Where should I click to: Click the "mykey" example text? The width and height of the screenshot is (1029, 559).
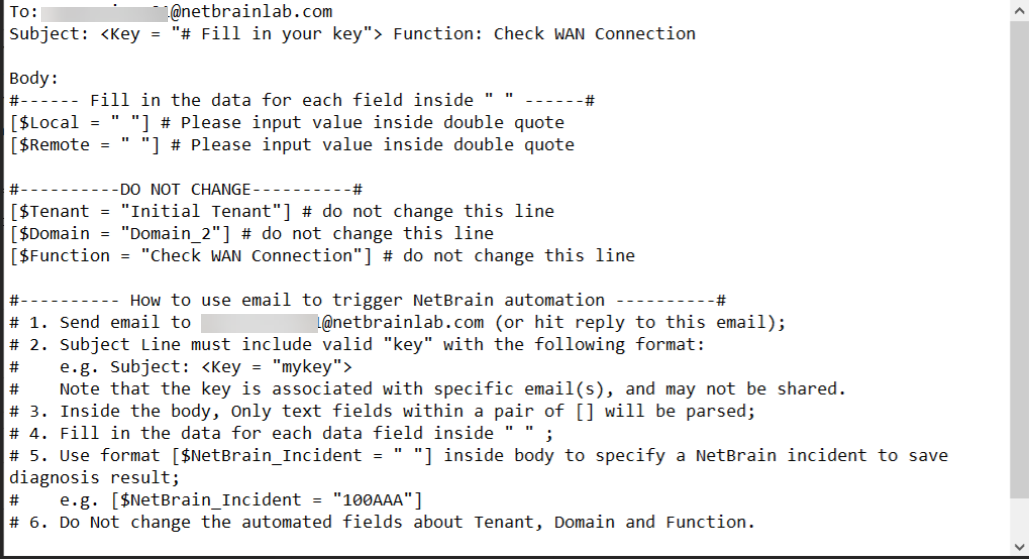click(x=311, y=366)
